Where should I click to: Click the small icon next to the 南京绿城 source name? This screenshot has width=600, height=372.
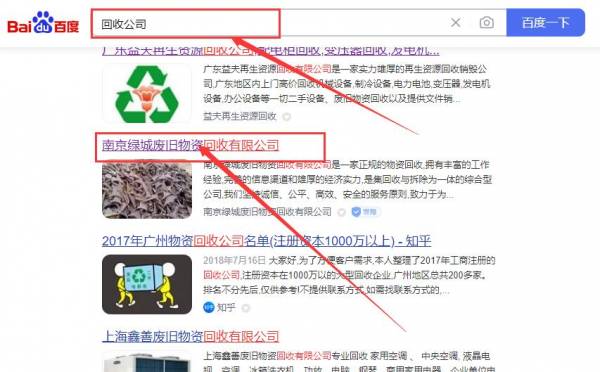click(x=341, y=212)
